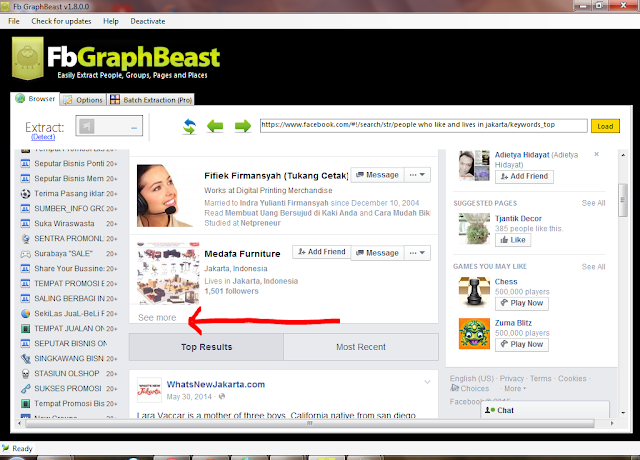
Task: Click the horizontal scrollbar thumb
Action: [x=310, y=423]
